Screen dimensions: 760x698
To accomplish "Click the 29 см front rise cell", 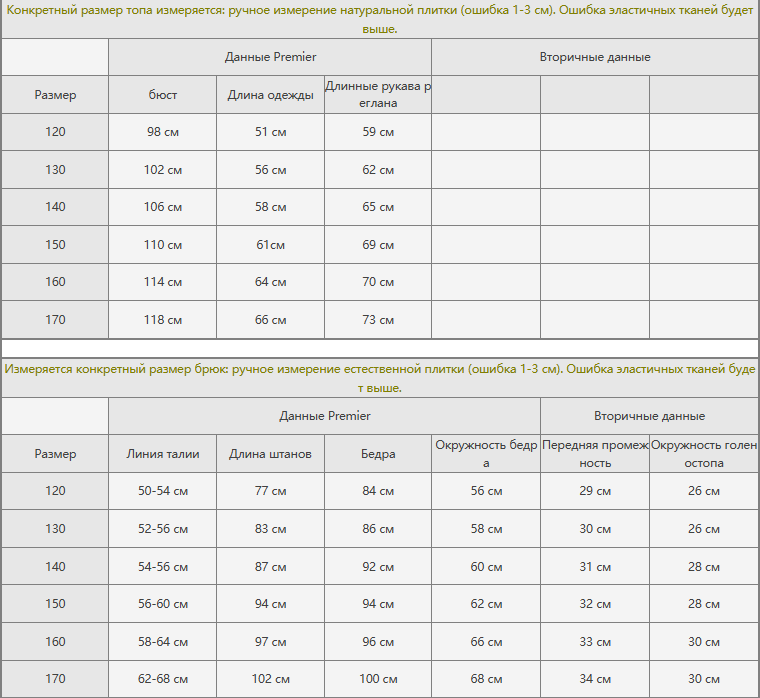I will 595,491.
